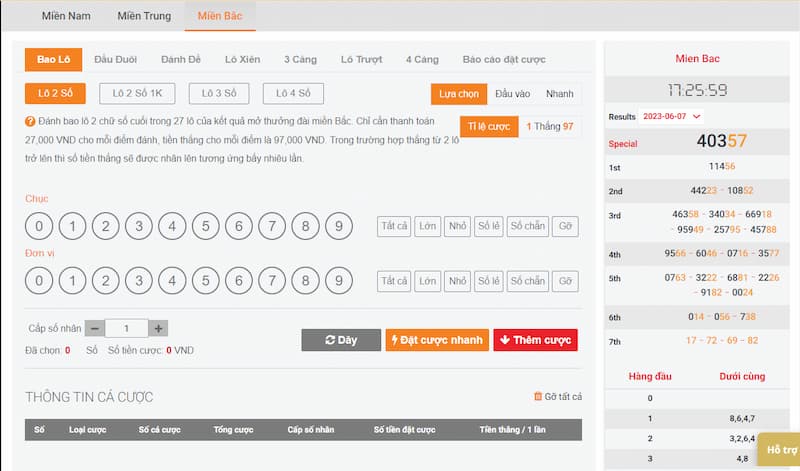Viewport: 800px width, 471px height.
Task: Open the Results date dropdown
Action: click(670, 117)
